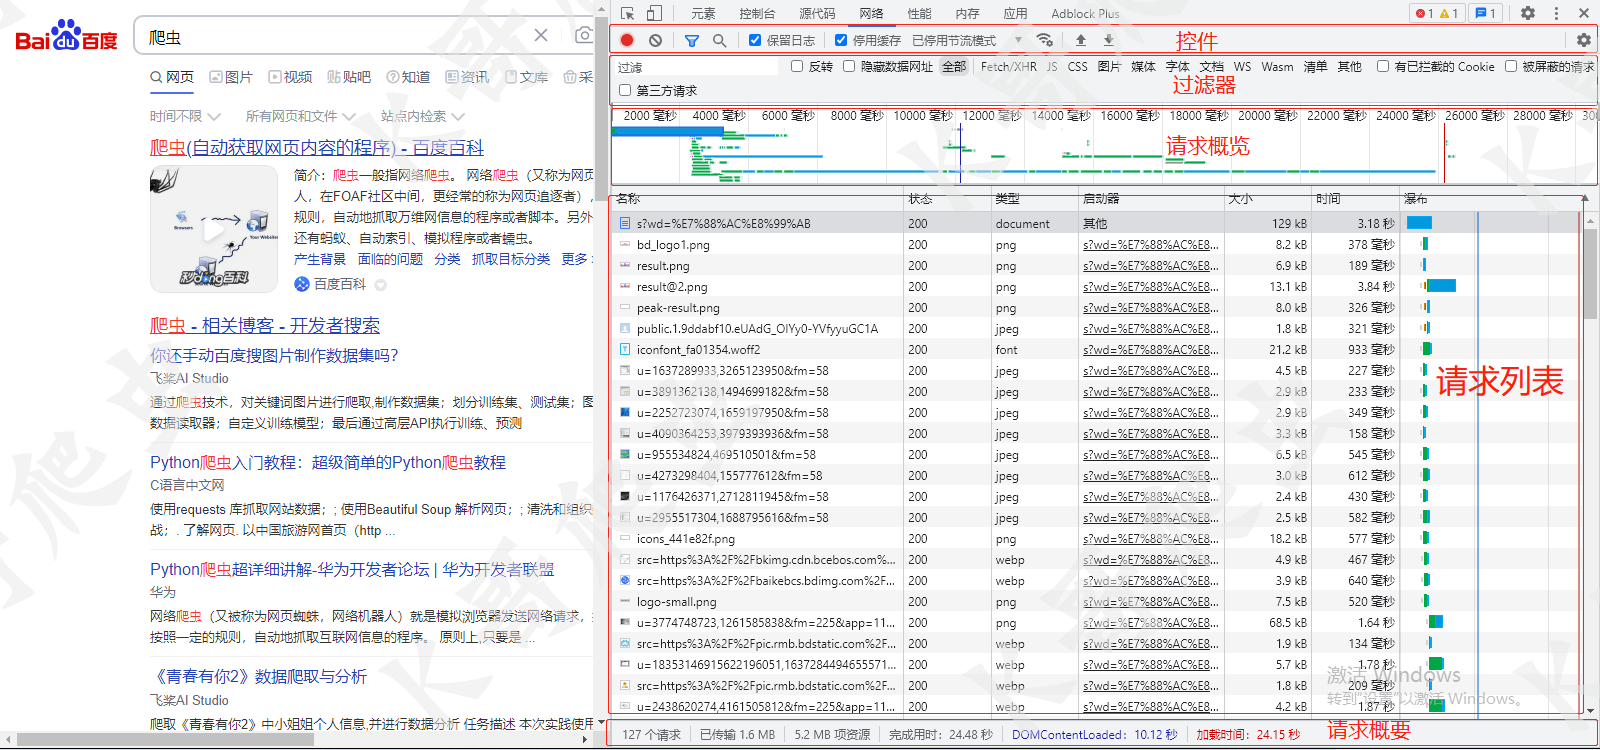Switch to the 控制台 DevTools tab
1600x750 pixels.
point(756,13)
